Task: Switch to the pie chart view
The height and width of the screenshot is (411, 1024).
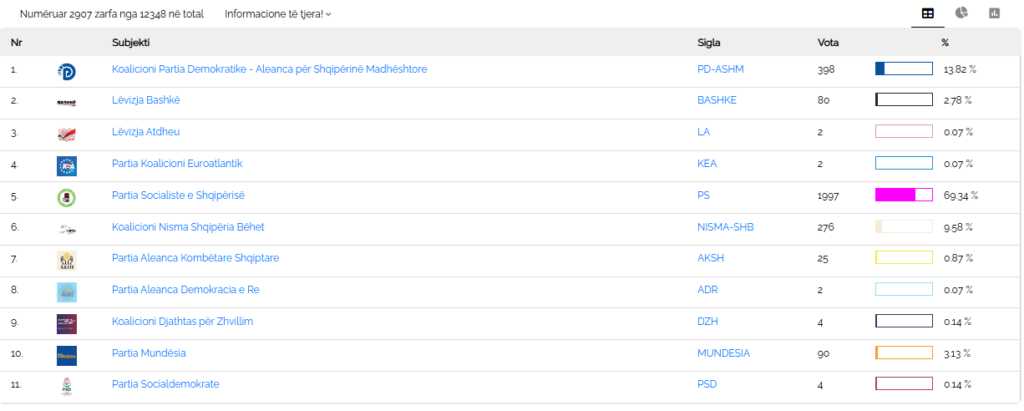Action: [x=961, y=14]
